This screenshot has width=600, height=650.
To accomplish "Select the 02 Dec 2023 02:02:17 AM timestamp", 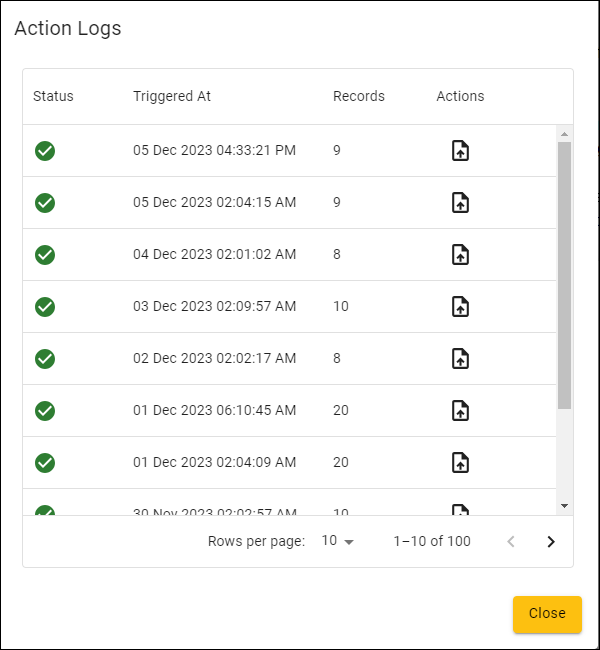I will (214, 358).
